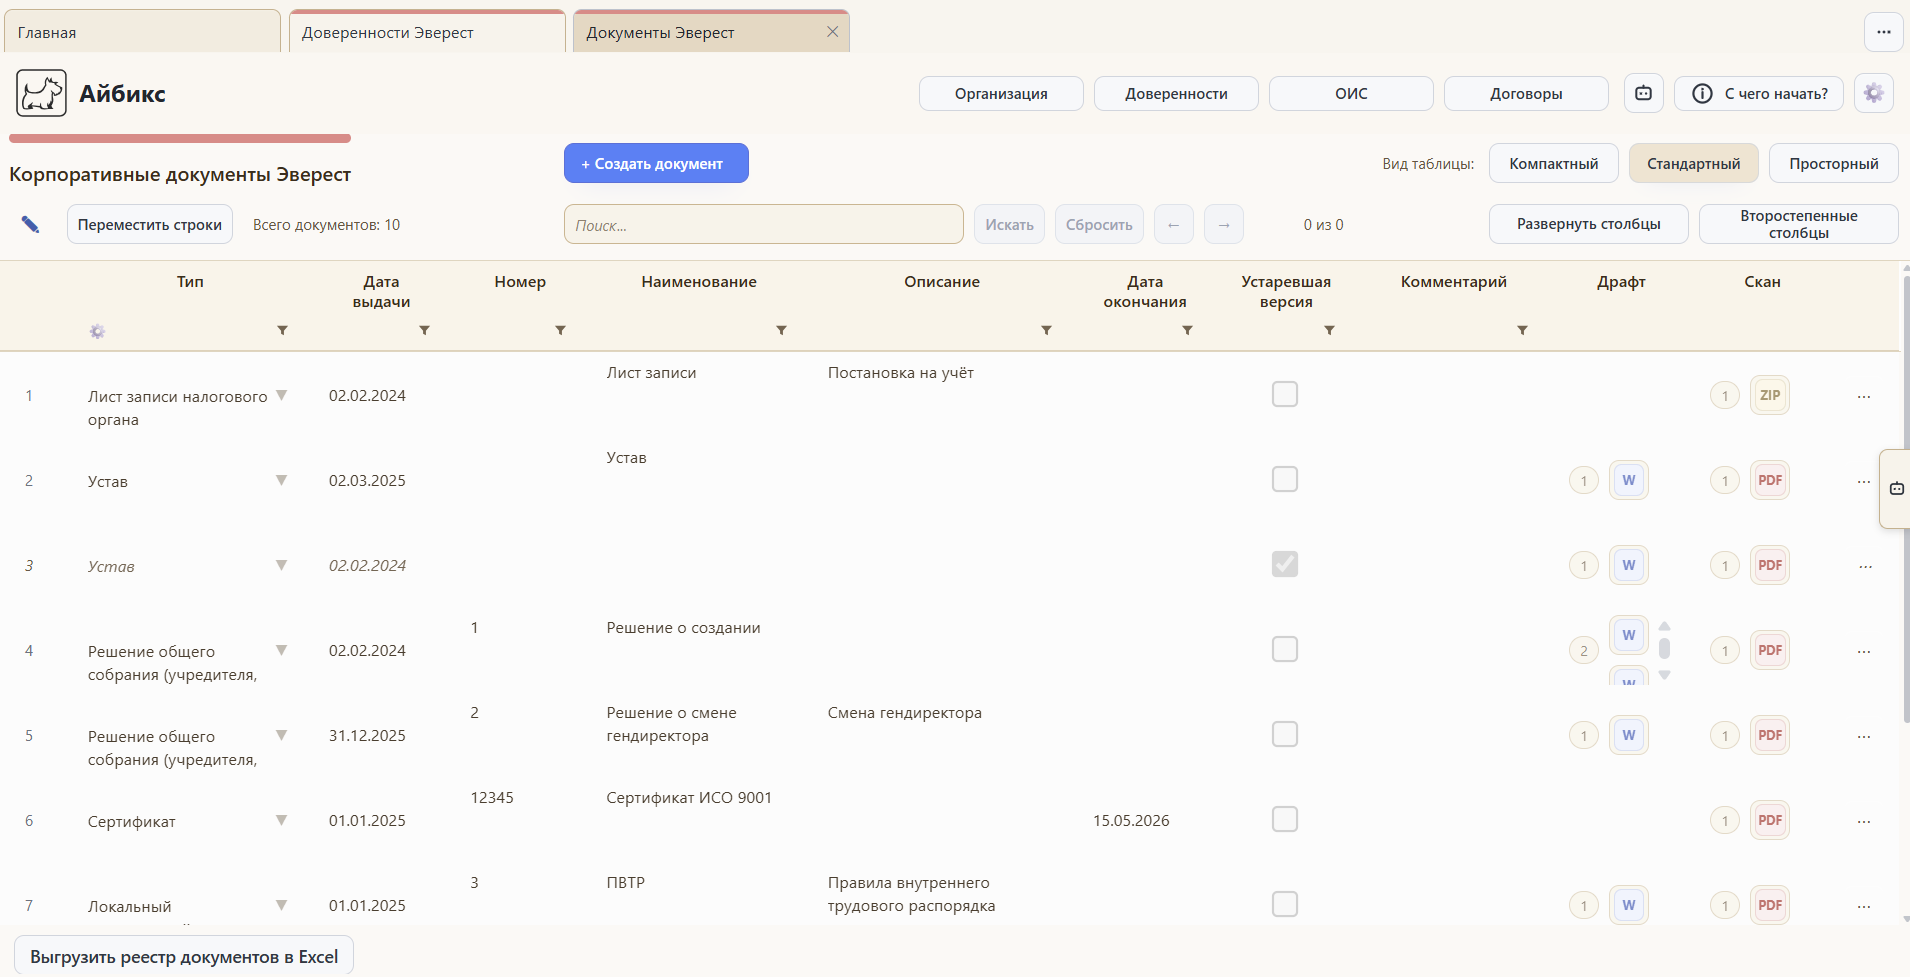Click Создать документ button
1910x977 pixels.
click(656, 163)
